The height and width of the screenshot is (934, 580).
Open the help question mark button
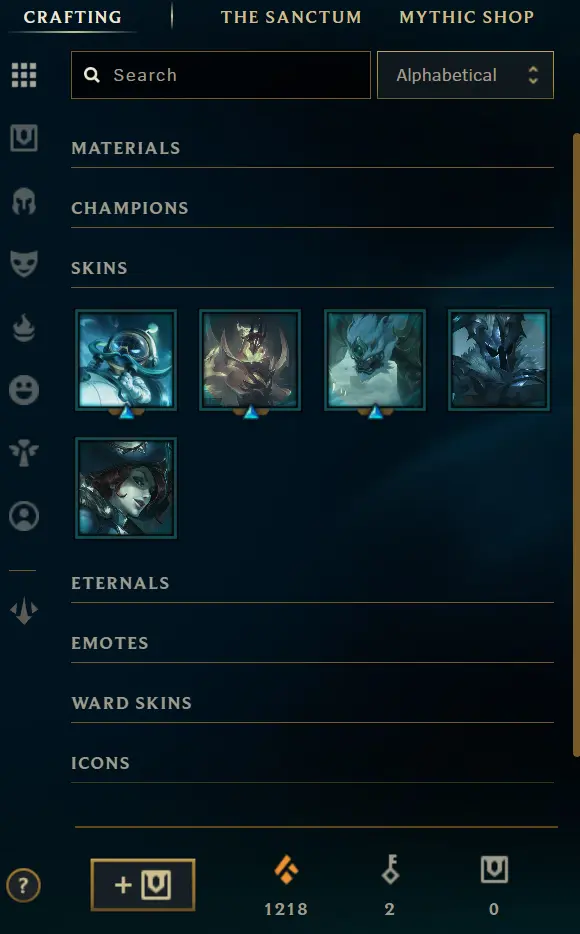(x=23, y=886)
